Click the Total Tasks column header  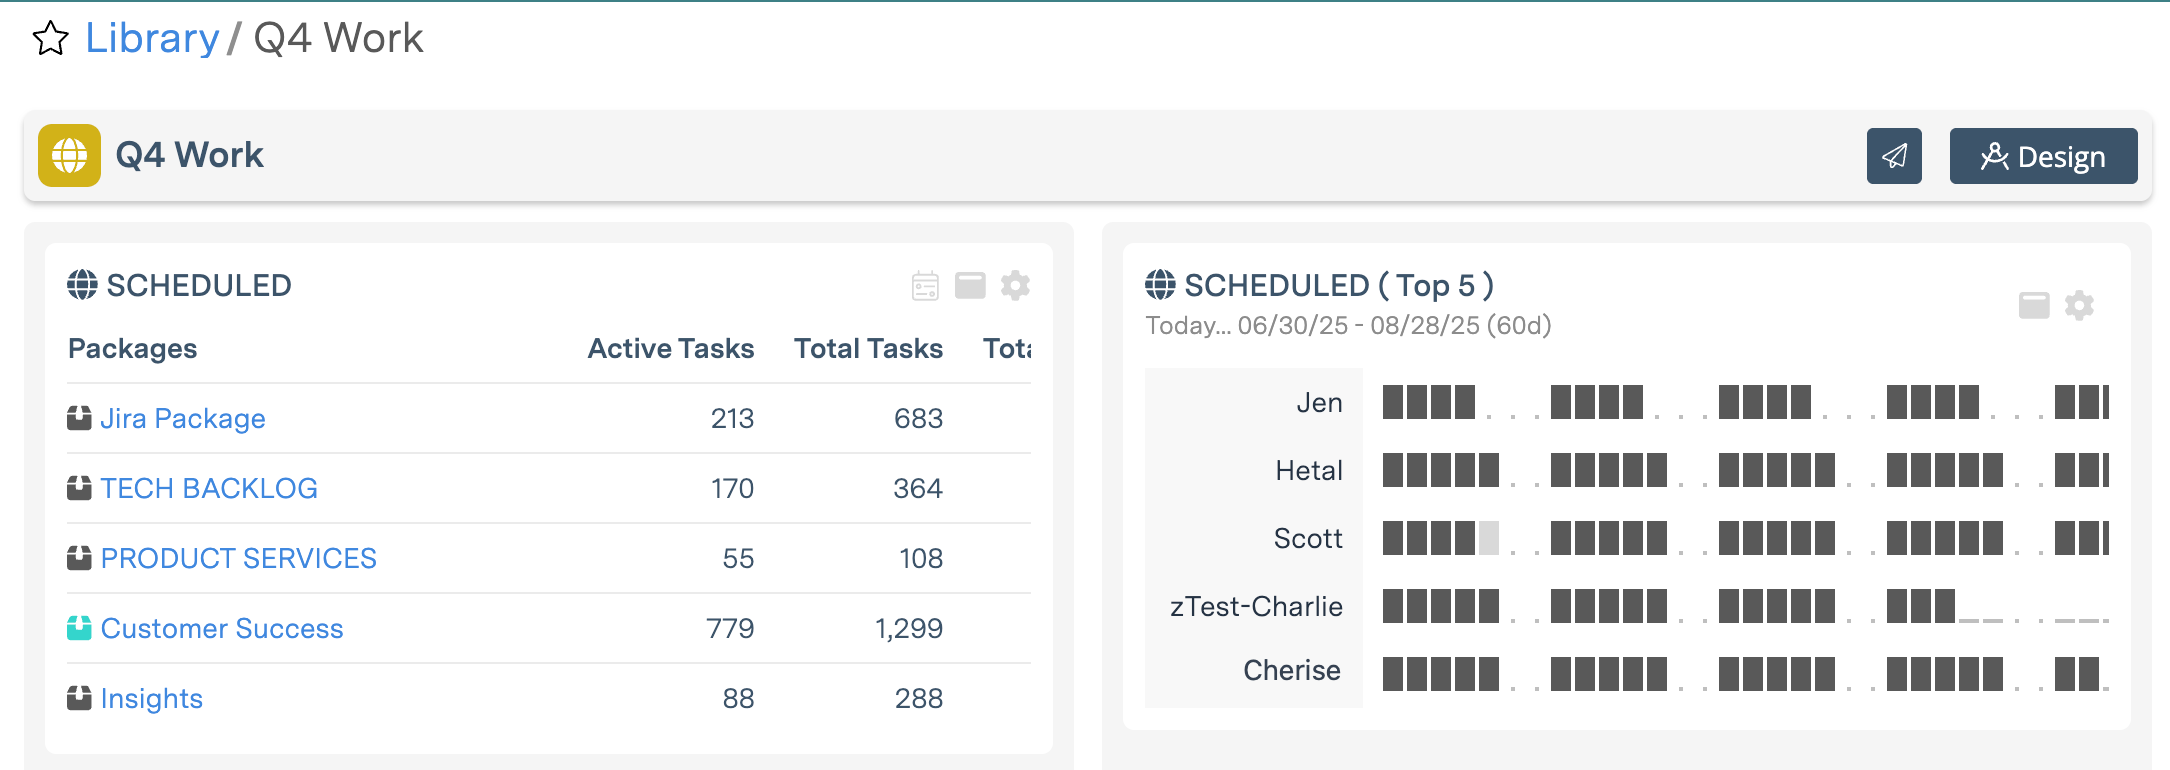(868, 348)
